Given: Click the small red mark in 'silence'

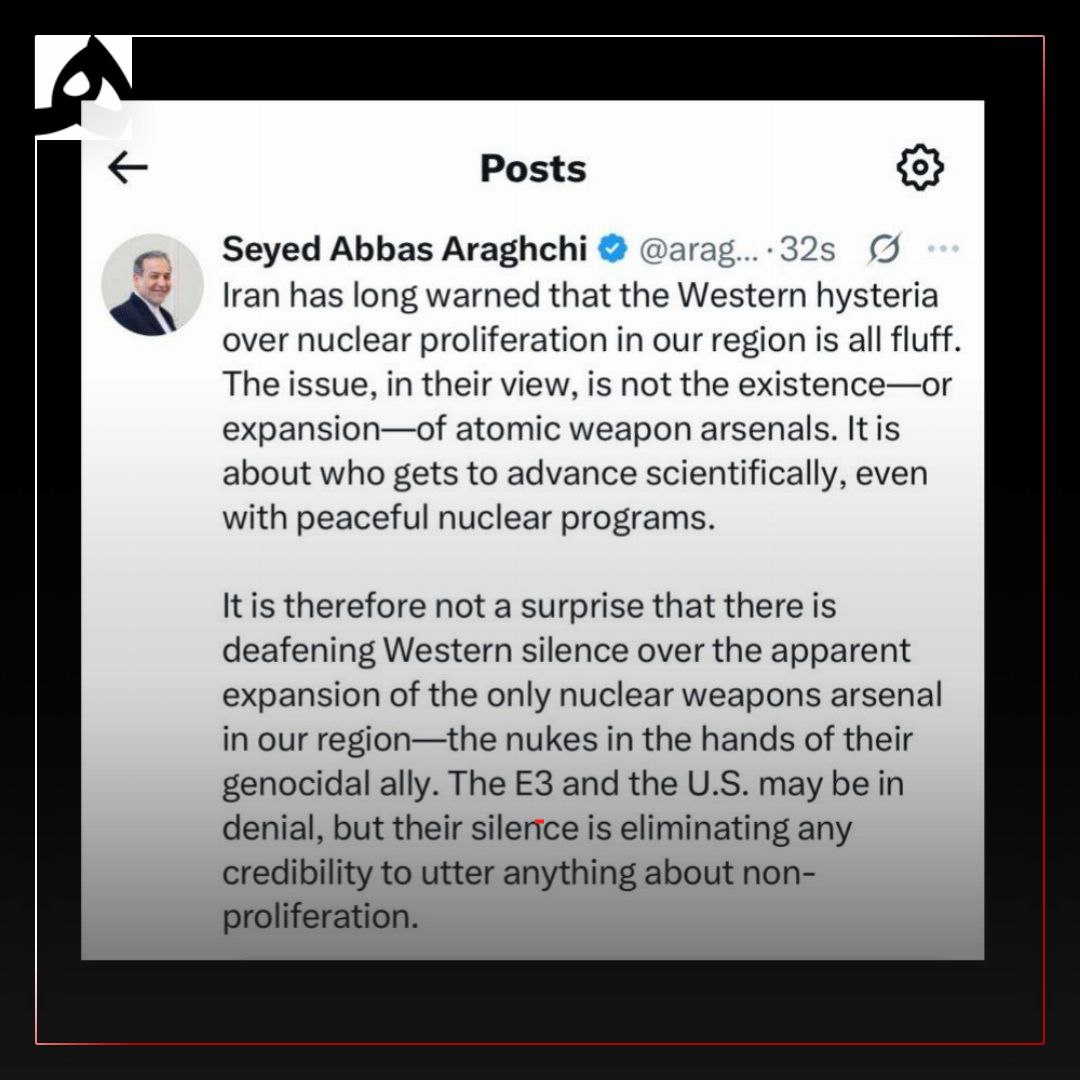Looking at the screenshot, I should pyautogui.click(x=539, y=822).
